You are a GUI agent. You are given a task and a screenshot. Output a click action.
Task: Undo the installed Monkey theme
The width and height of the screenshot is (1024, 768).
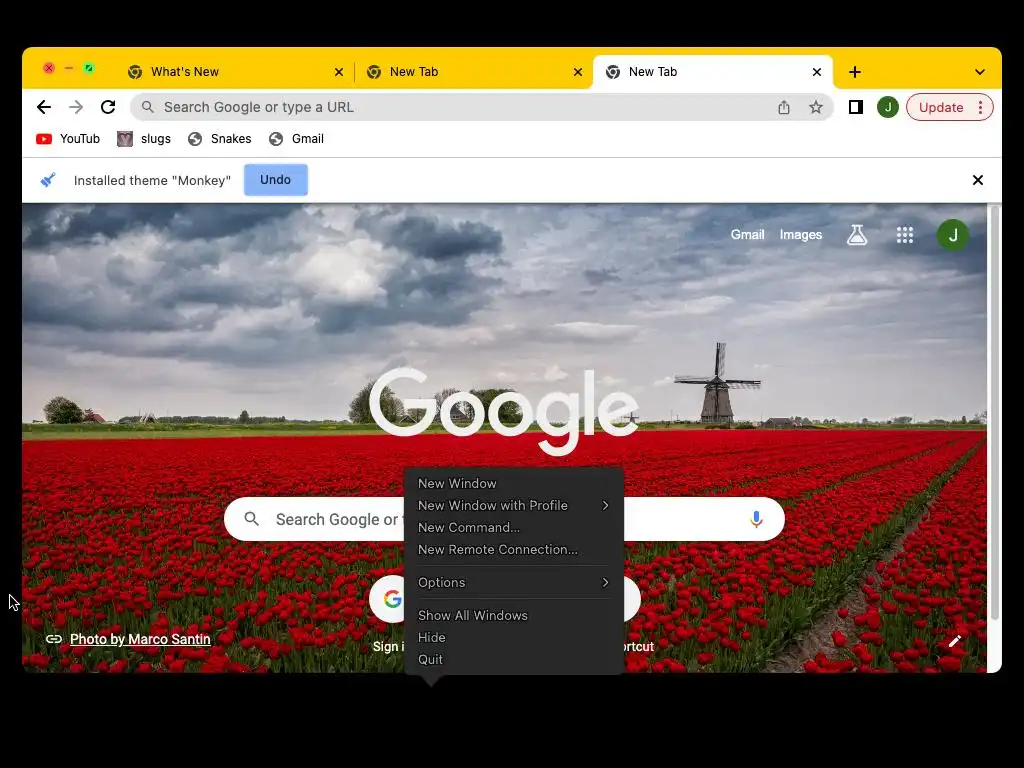276,180
